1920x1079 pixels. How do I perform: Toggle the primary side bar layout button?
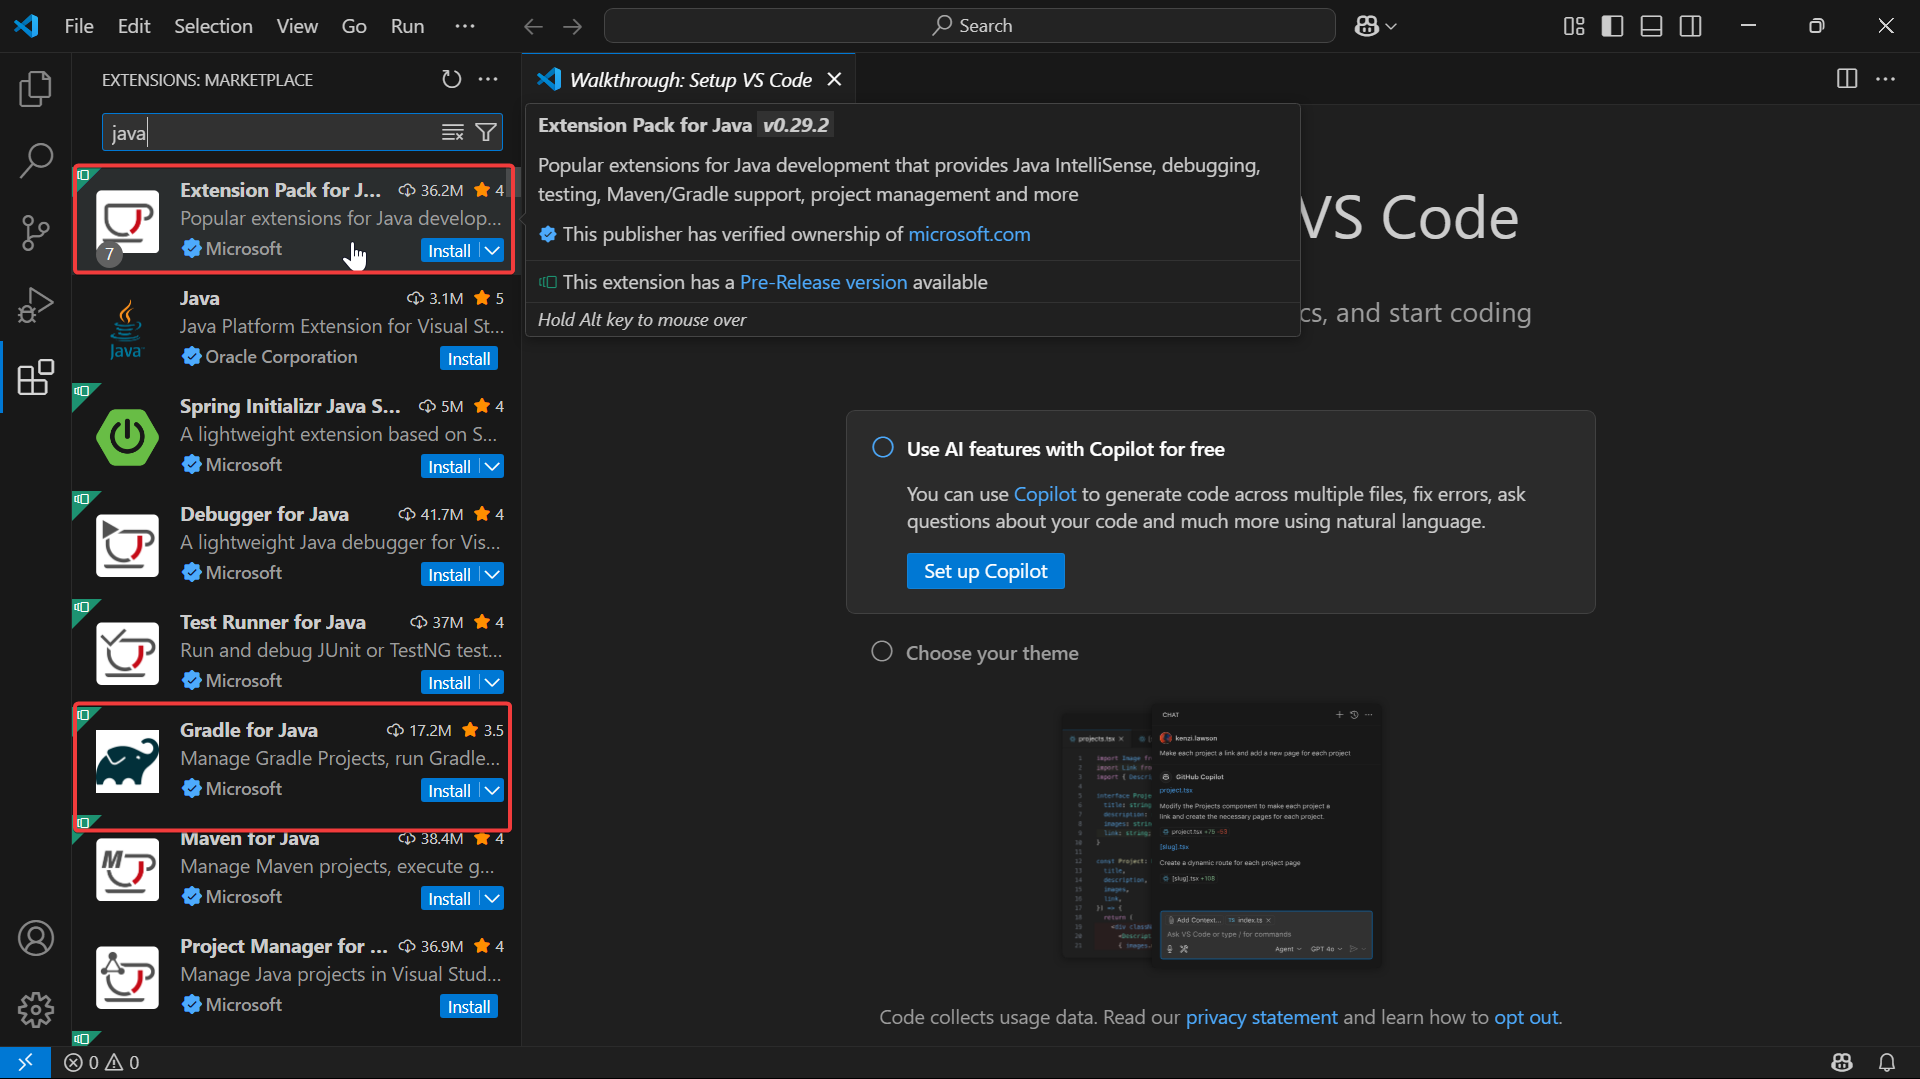tap(1612, 26)
